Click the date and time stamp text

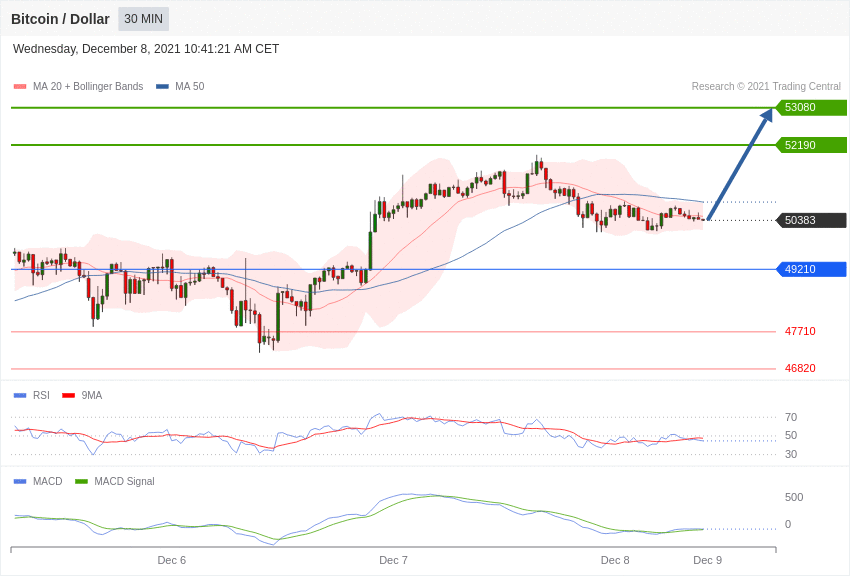[x=146, y=49]
